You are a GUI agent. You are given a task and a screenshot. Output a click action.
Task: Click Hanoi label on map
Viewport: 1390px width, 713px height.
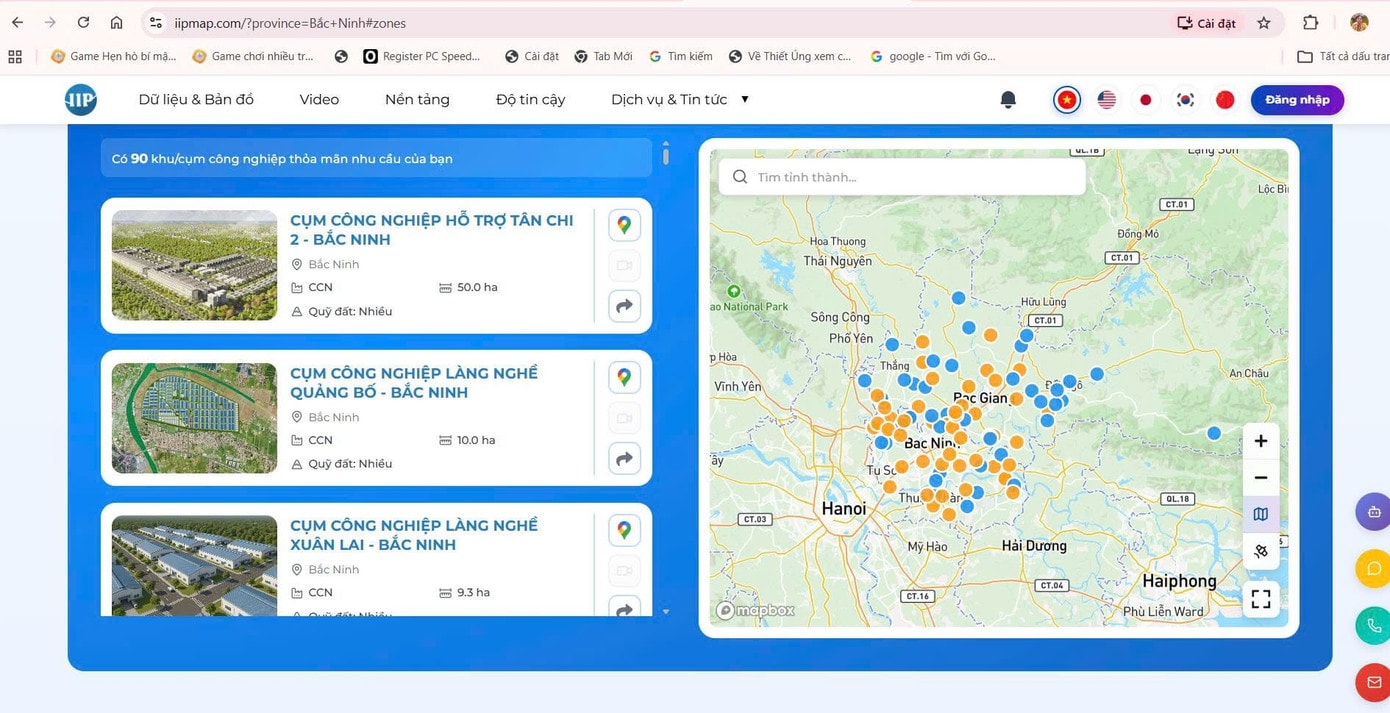click(x=844, y=509)
